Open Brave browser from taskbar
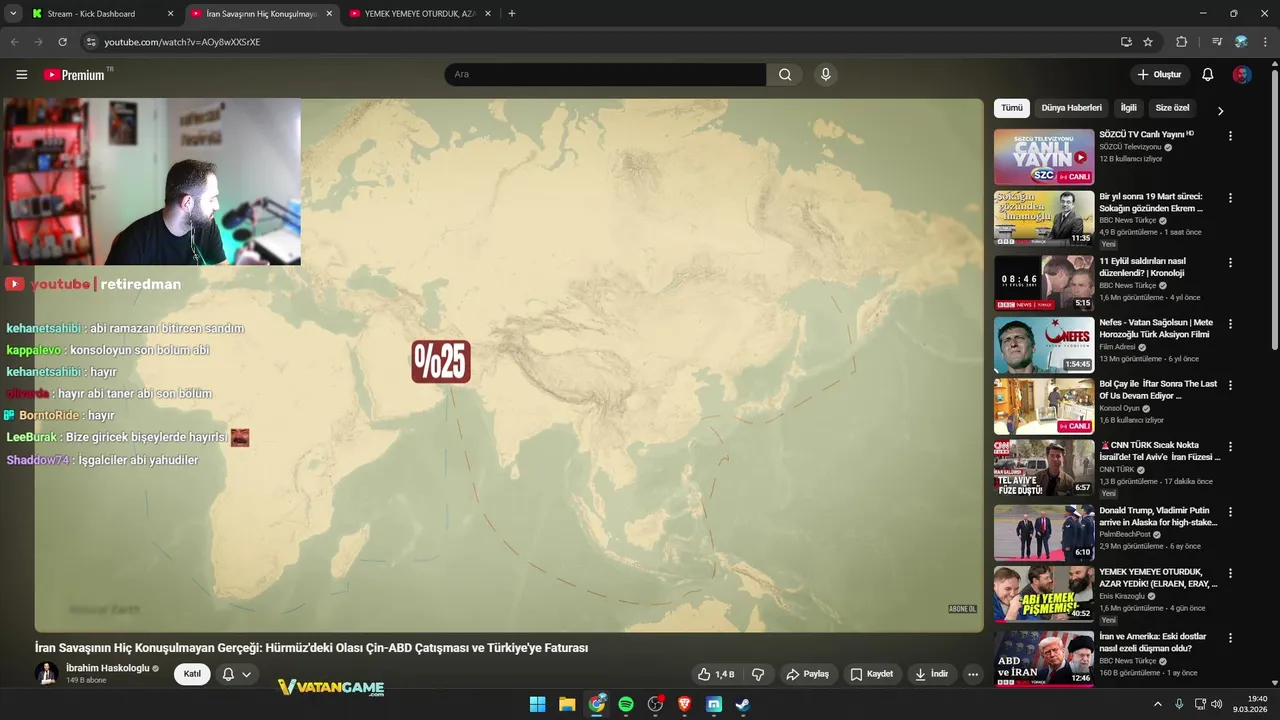 pyautogui.click(x=685, y=704)
